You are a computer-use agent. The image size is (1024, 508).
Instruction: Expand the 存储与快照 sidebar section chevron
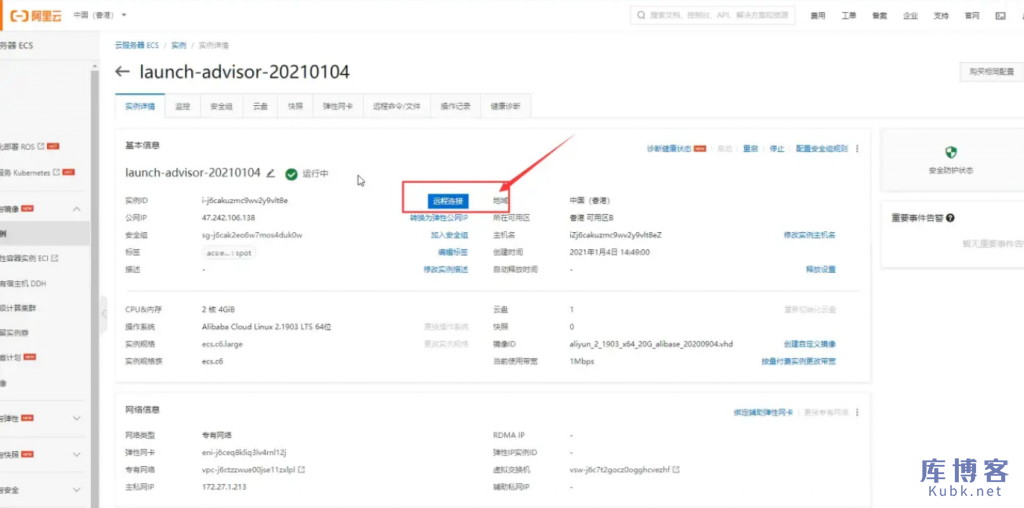(78, 453)
